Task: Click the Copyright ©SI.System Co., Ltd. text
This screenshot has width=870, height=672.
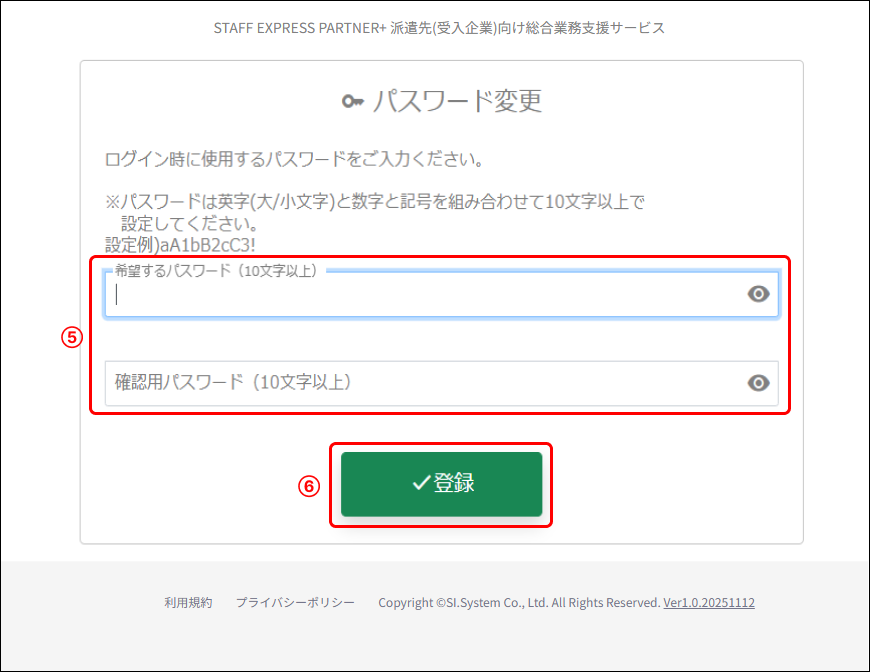Action: [519, 603]
